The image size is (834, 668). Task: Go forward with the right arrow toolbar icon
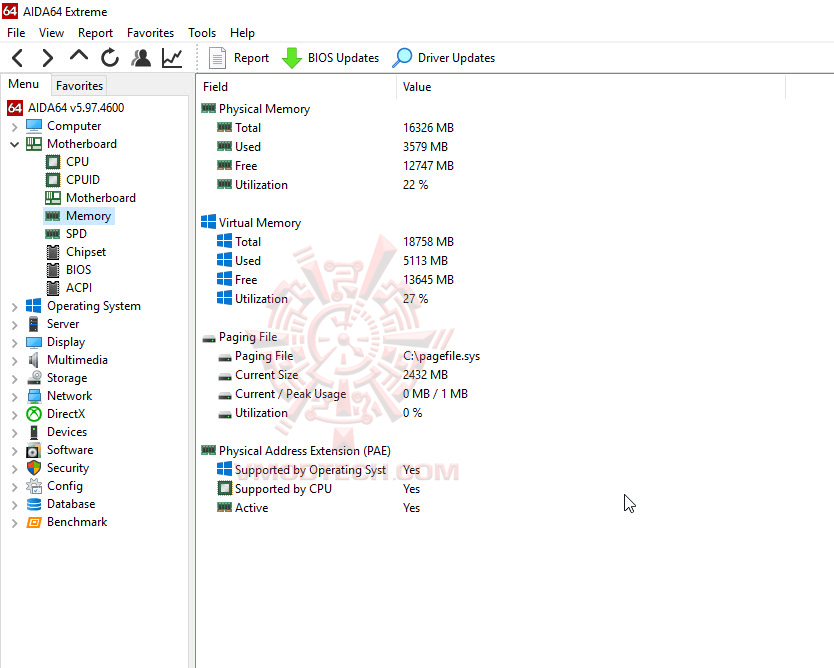(x=48, y=57)
